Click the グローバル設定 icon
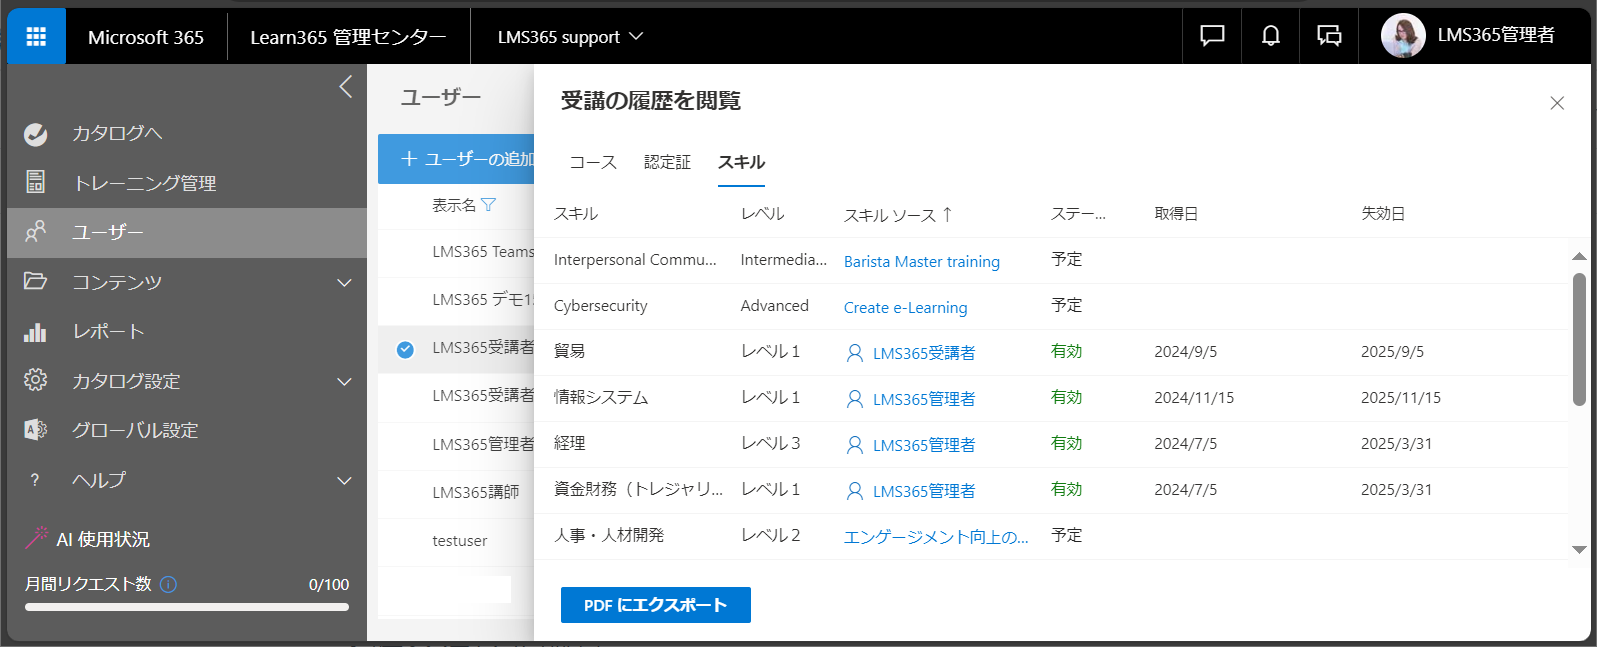Image resolution: width=1597 pixels, height=647 pixels. pyautogui.click(x=36, y=430)
